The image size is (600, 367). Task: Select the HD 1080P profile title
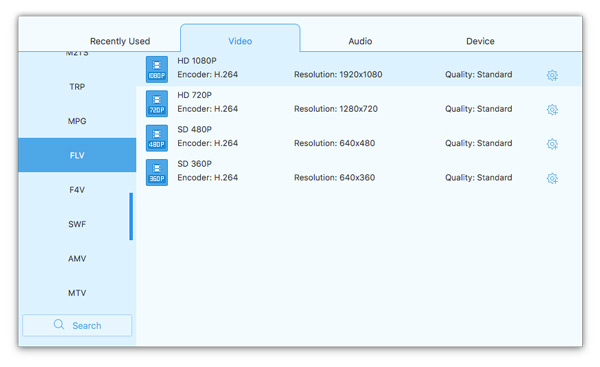coord(197,61)
